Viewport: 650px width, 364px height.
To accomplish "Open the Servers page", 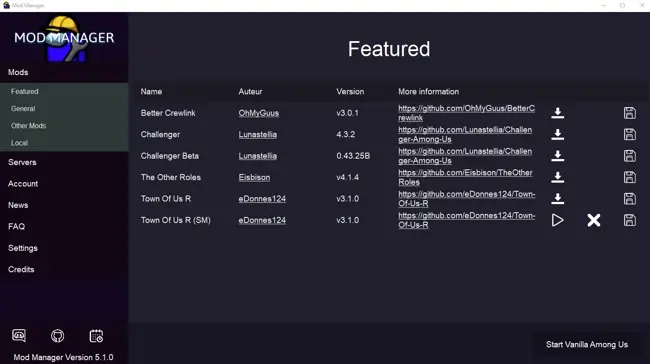I will [x=22, y=162].
